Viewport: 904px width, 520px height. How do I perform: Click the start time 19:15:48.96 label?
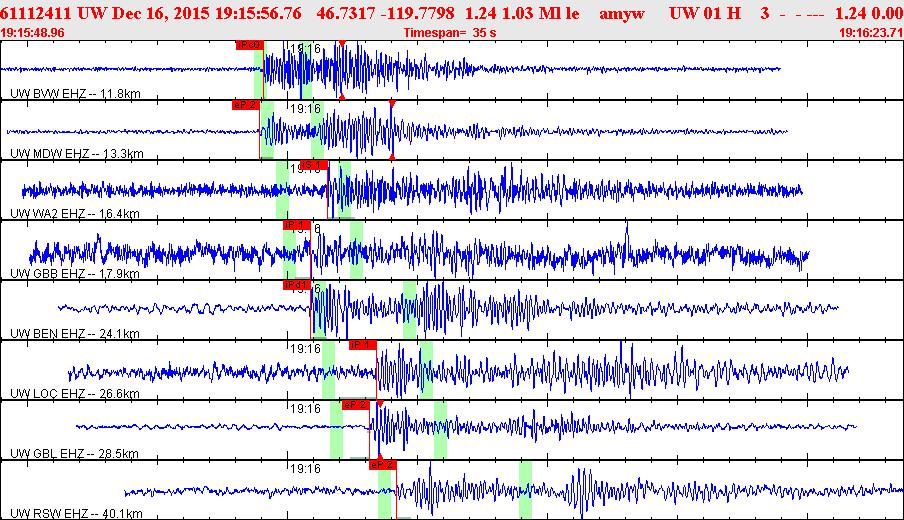pyautogui.click(x=34, y=33)
